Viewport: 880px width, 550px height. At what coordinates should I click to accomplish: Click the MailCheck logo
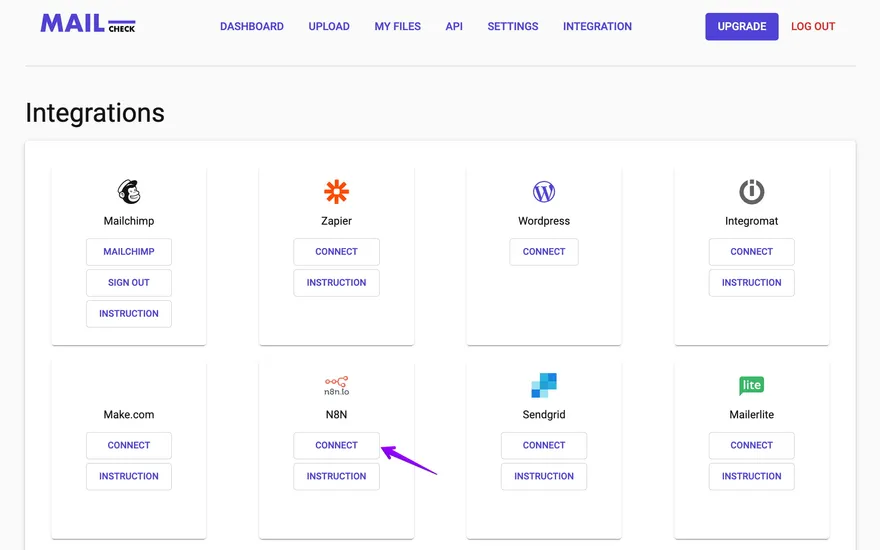pyautogui.click(x=88, y=24)
